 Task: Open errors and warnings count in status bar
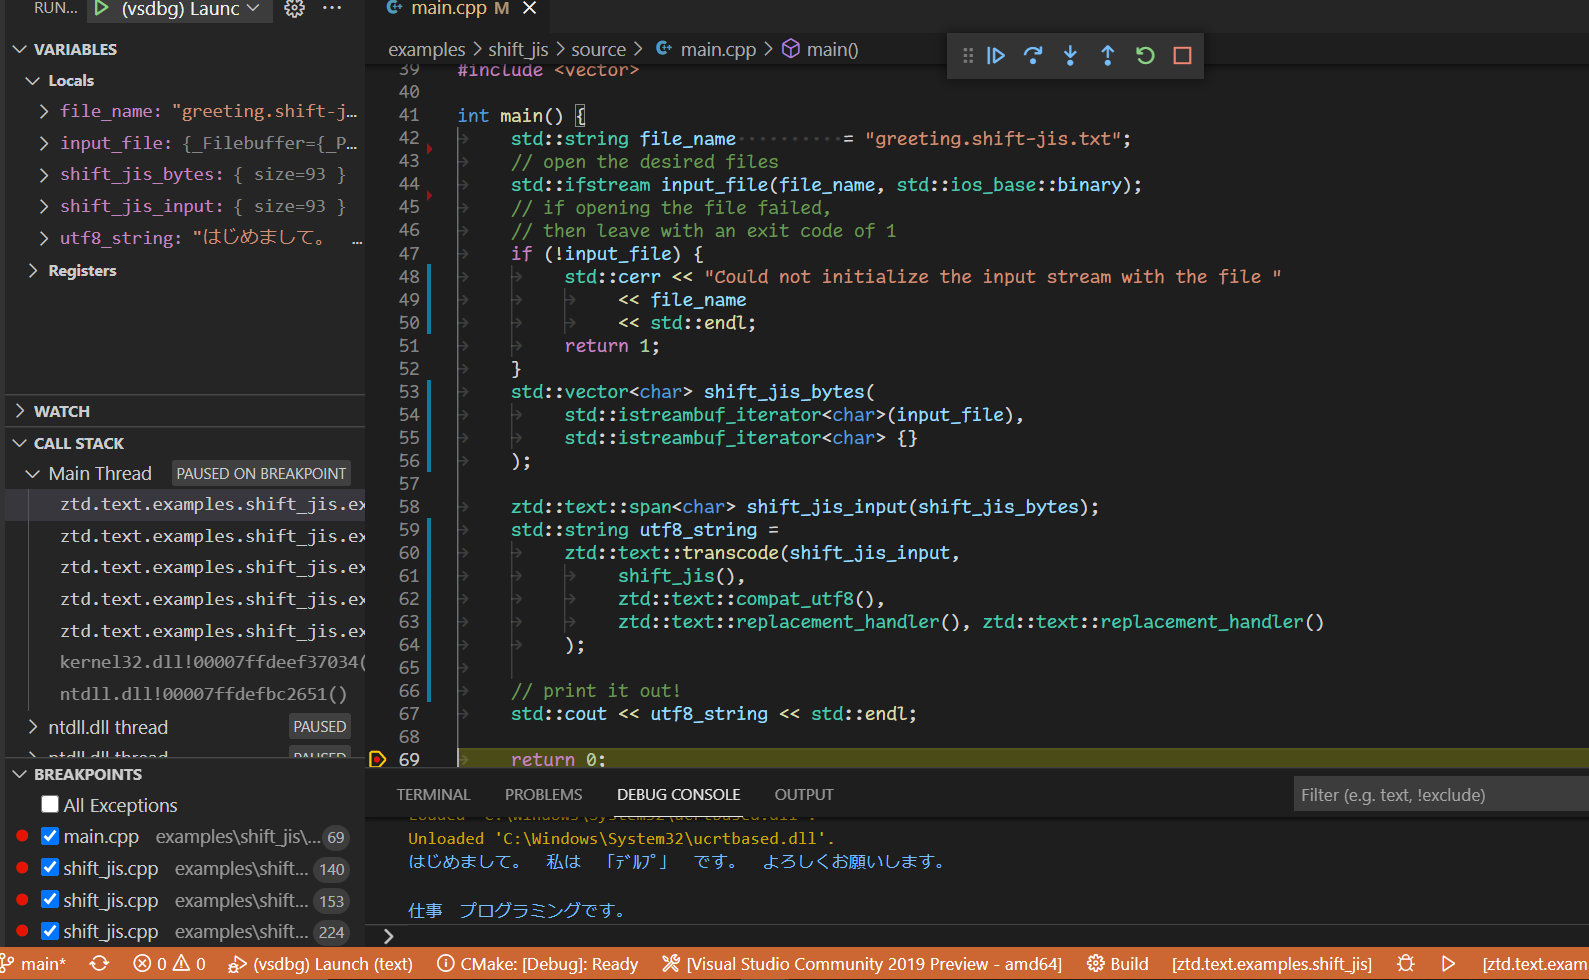coord(169,964)
